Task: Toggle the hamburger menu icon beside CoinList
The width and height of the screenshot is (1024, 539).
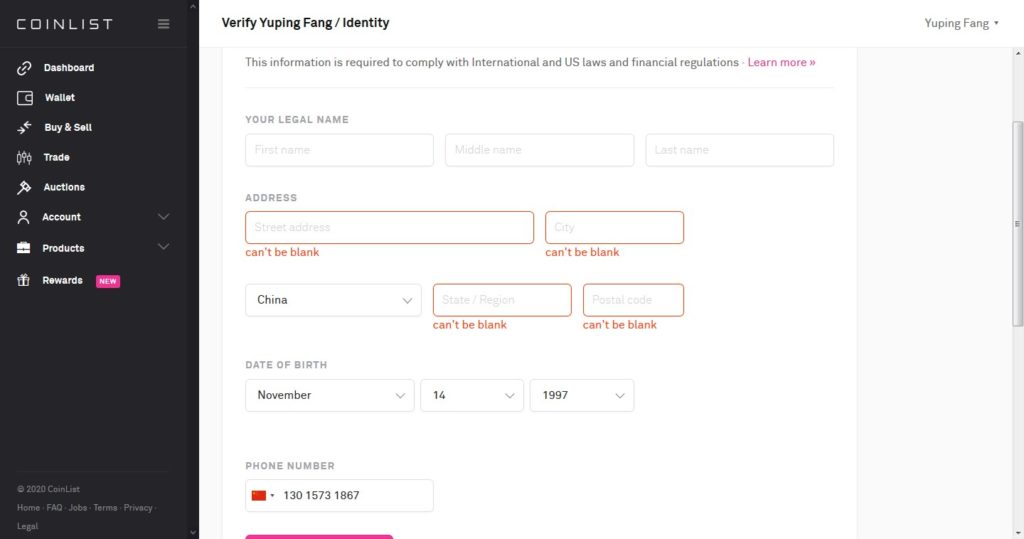Action: [164, 24]
